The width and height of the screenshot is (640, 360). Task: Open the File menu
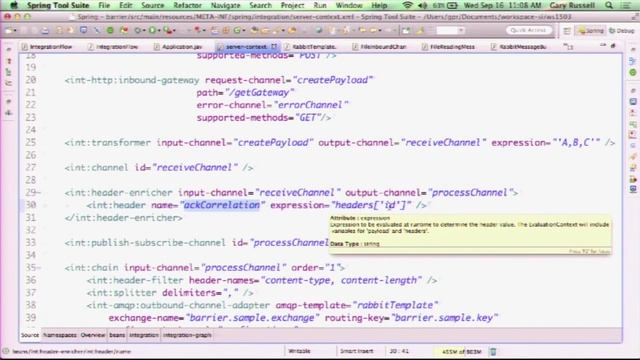(x=104, y=5)
